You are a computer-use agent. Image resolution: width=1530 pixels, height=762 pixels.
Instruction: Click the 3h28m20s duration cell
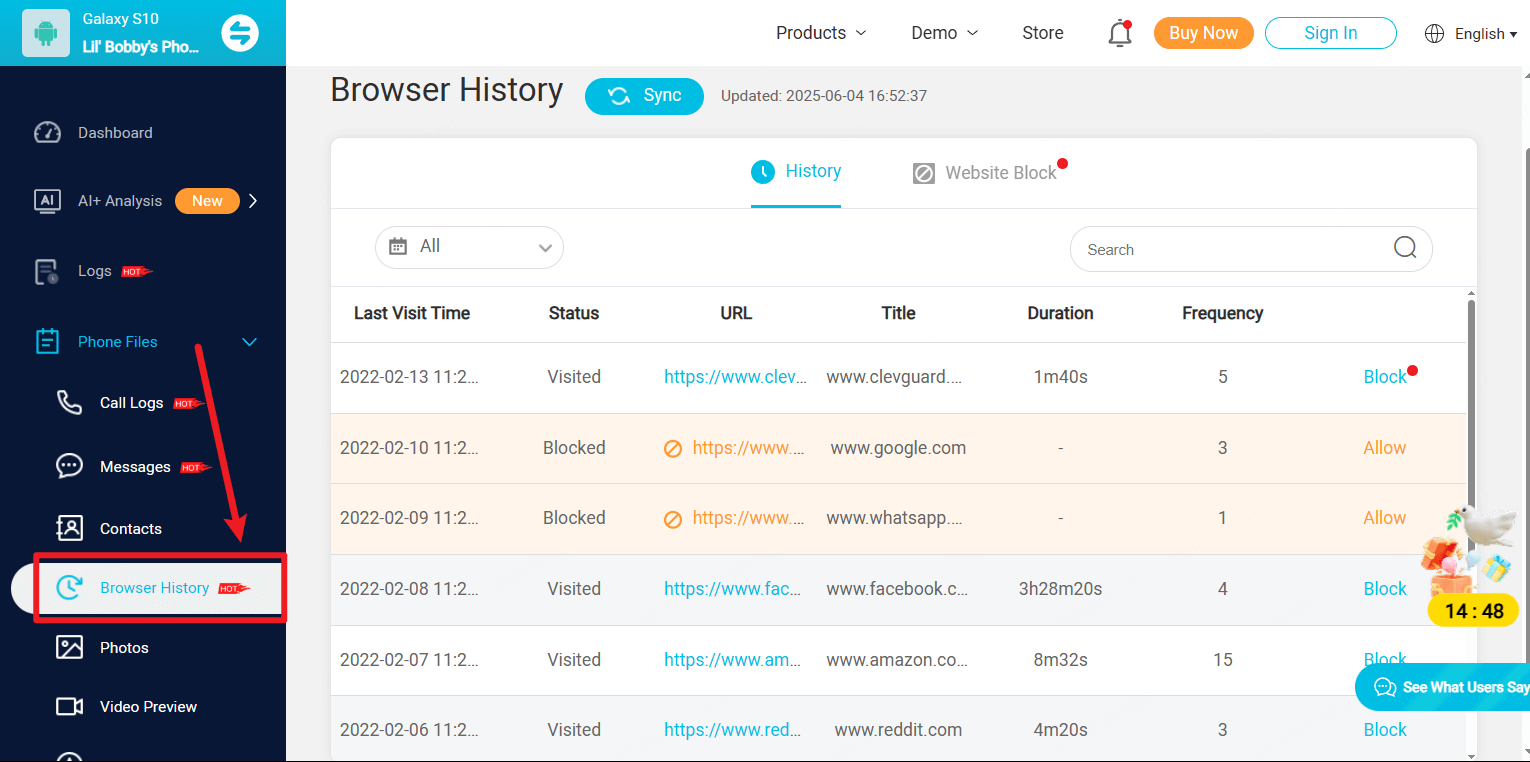coord(1060,589)
